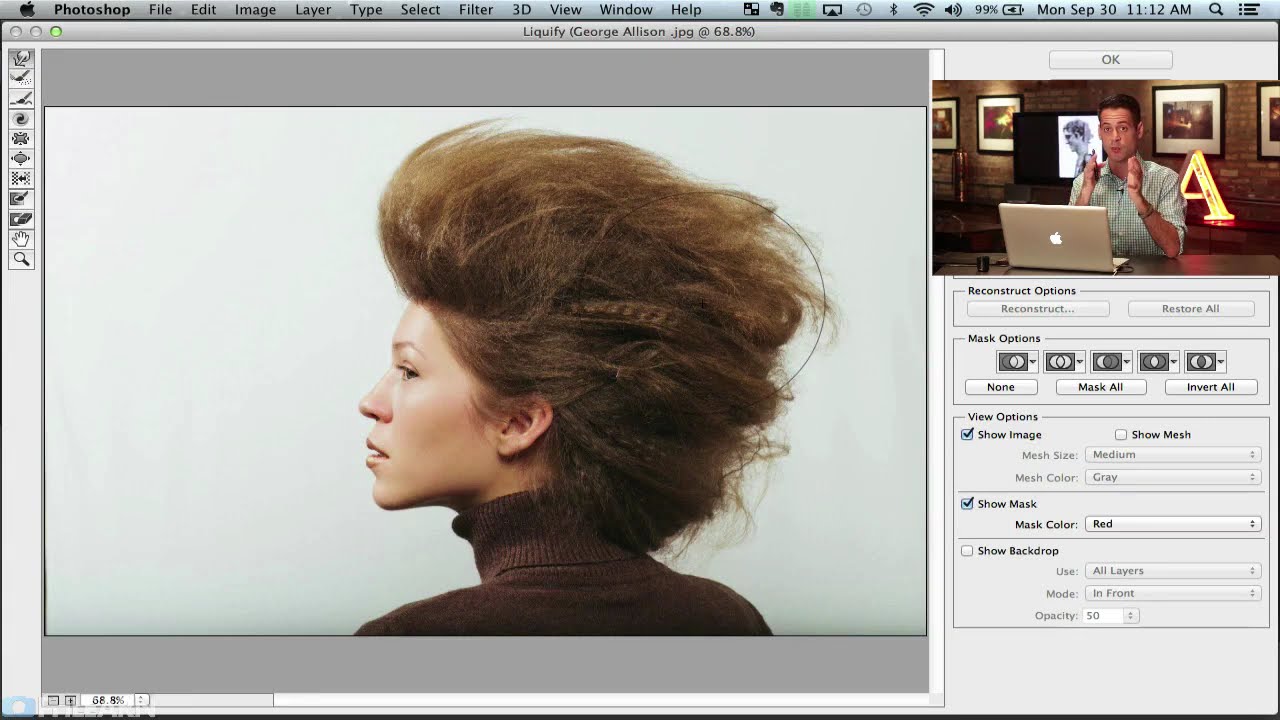
Task: Uncheck the Show Mask checkbox
Action: point(967,504)
